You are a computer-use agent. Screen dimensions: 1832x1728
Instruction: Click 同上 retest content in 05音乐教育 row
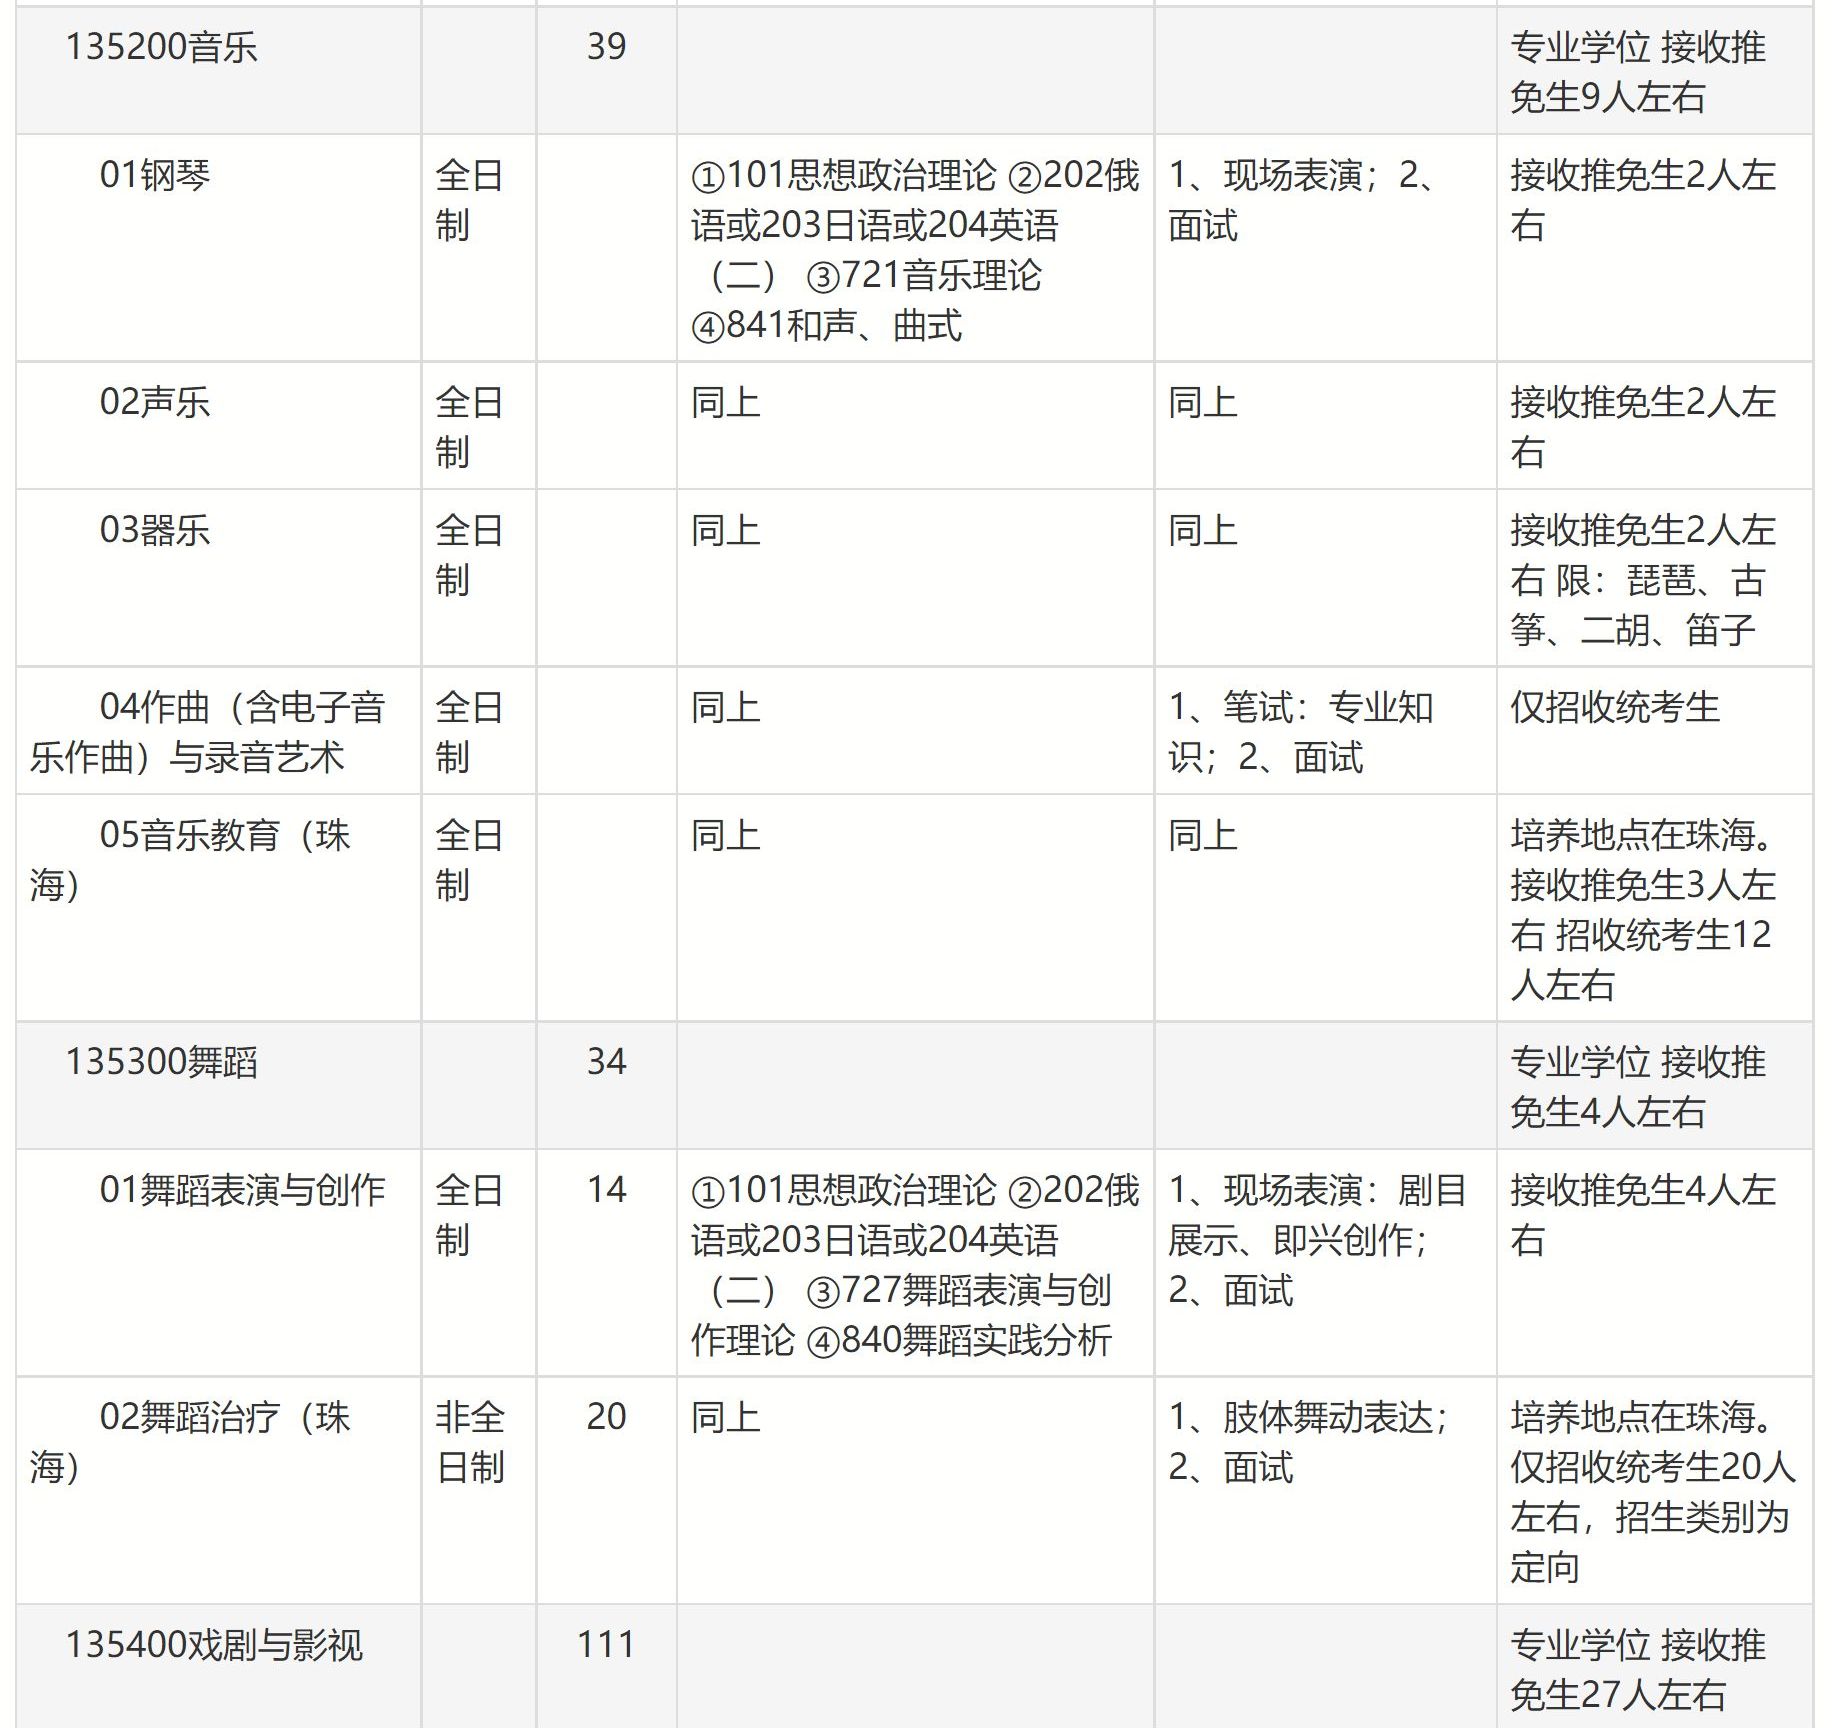click(1203, 835)
